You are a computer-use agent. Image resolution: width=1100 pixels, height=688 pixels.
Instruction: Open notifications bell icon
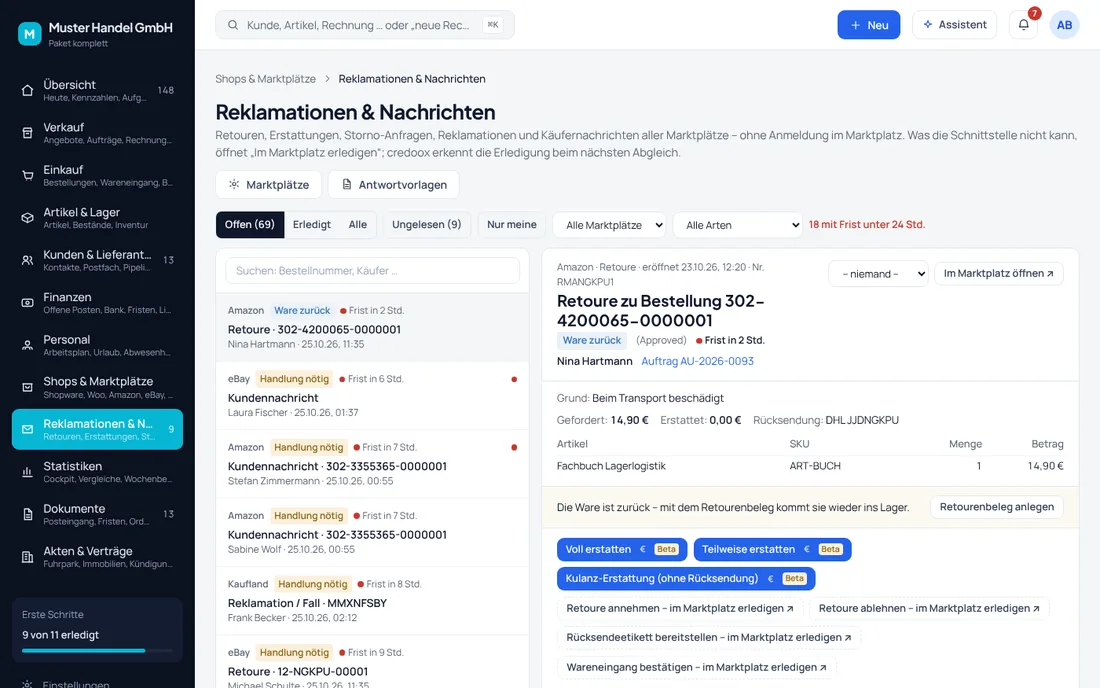(1024, 25)
